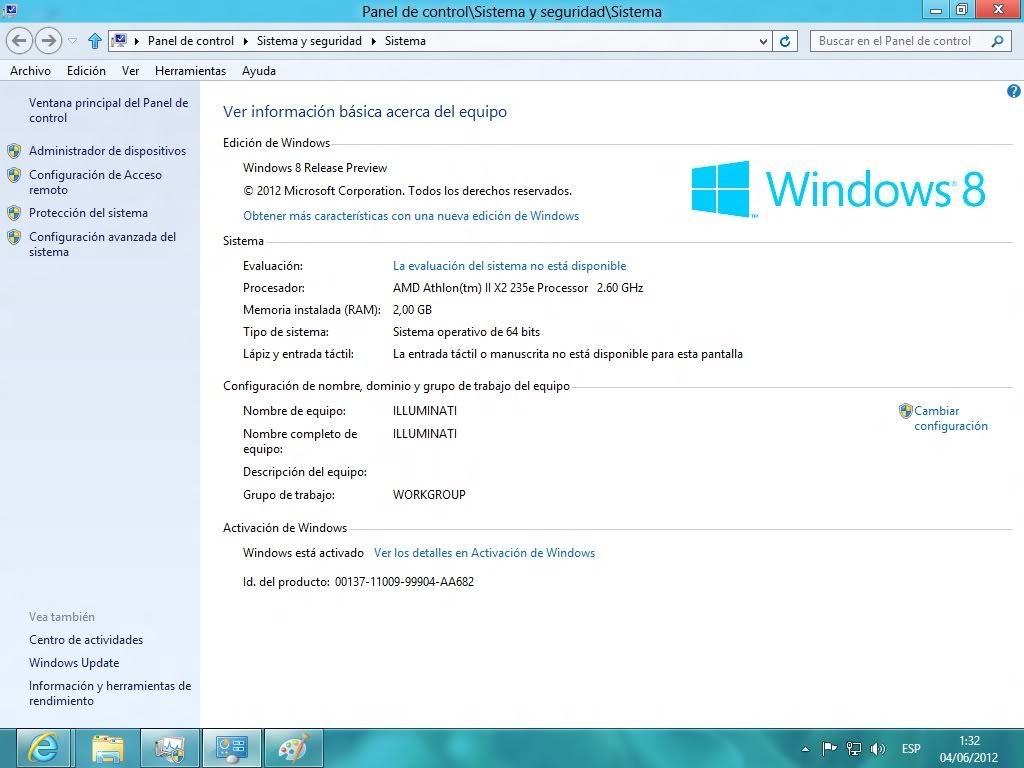Open Windows Update link
The image size is (1024, 768).
pyautogui.click(x=74, y=663)
